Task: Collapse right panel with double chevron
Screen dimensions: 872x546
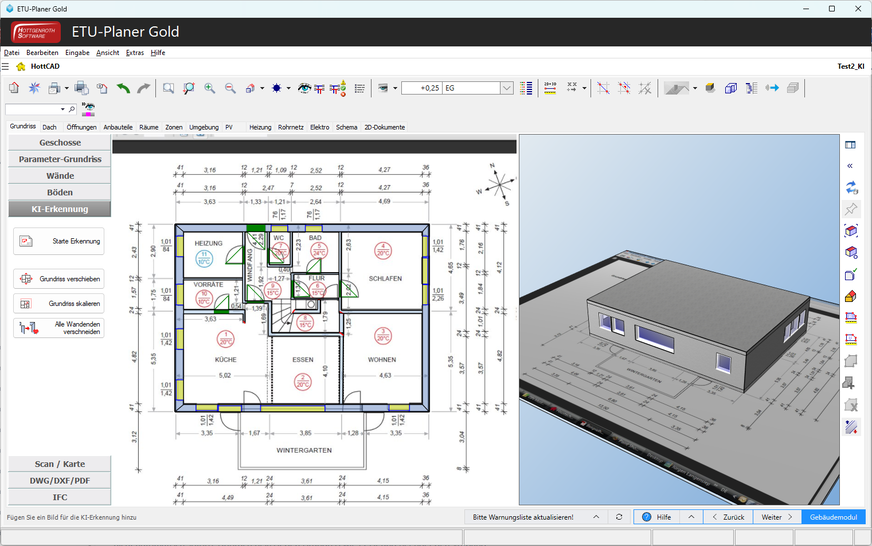Action: (851, 165)
